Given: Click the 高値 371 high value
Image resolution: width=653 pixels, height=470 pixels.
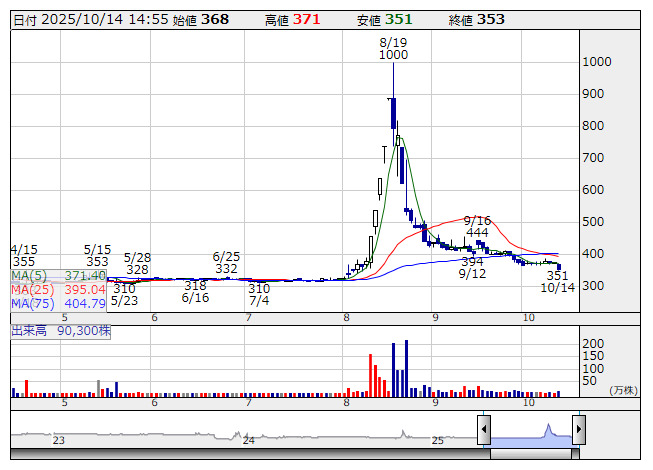Looking at the screenshot, I should [x=292, y=20].
